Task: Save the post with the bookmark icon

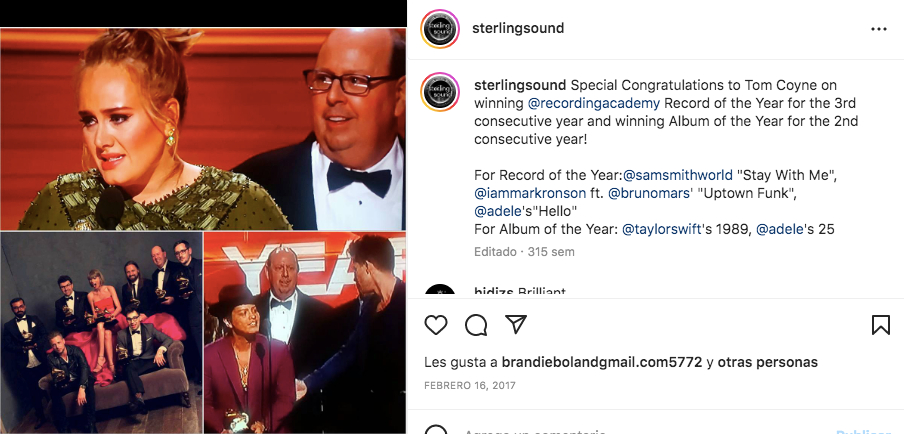Action: pyautogui.click(x=880, y=325)
